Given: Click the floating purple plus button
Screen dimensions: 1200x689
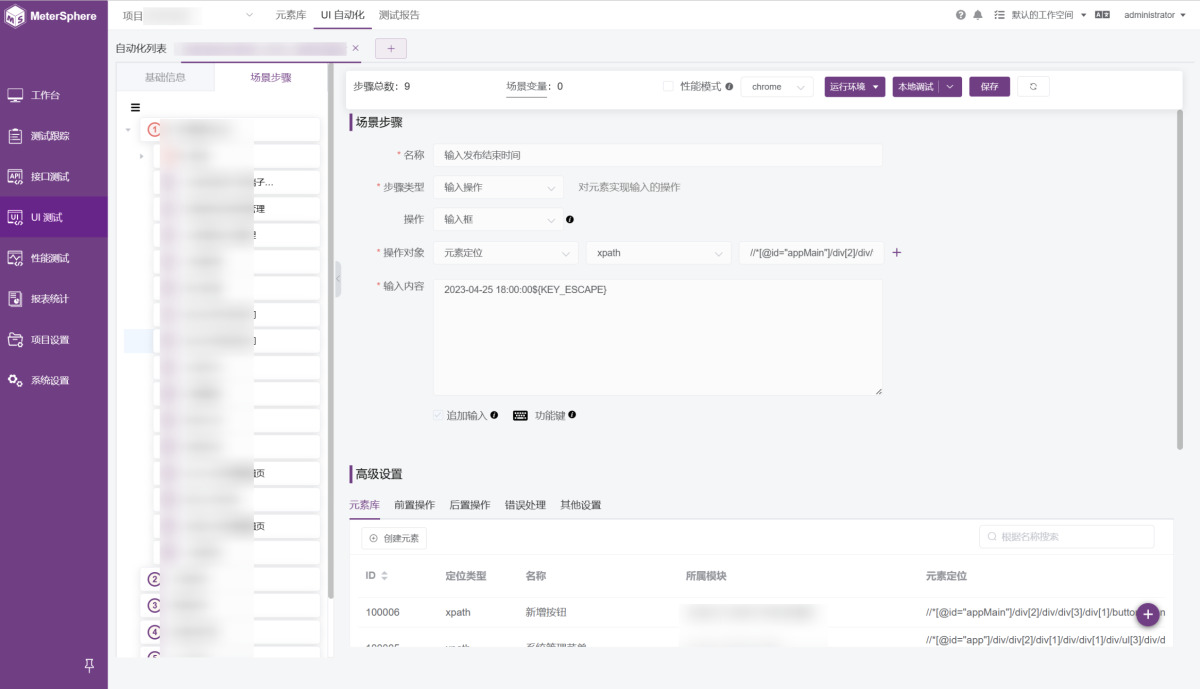Looking at the screenshot, I should click(x=1148, y=614).
